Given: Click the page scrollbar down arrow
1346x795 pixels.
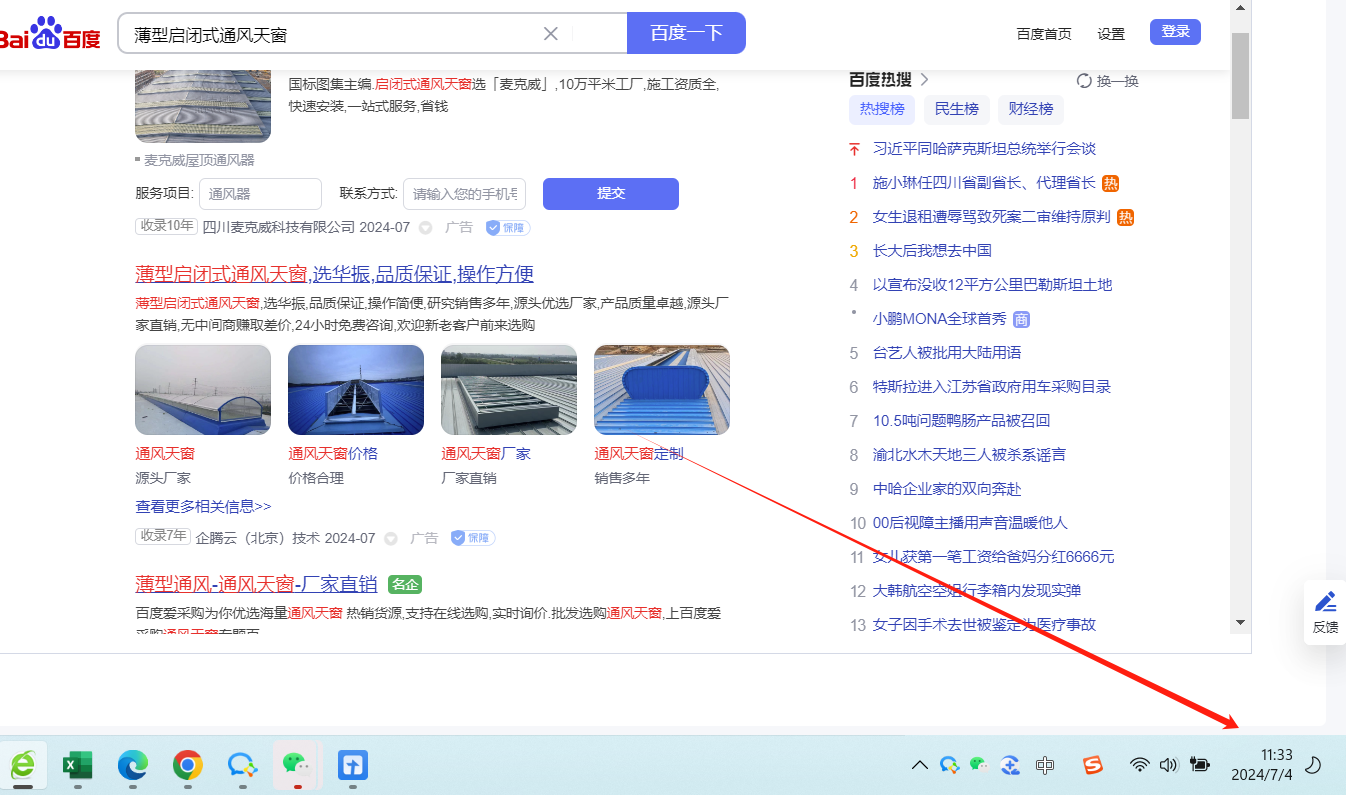Looking at the screenshot, I should coord(1240,622).
